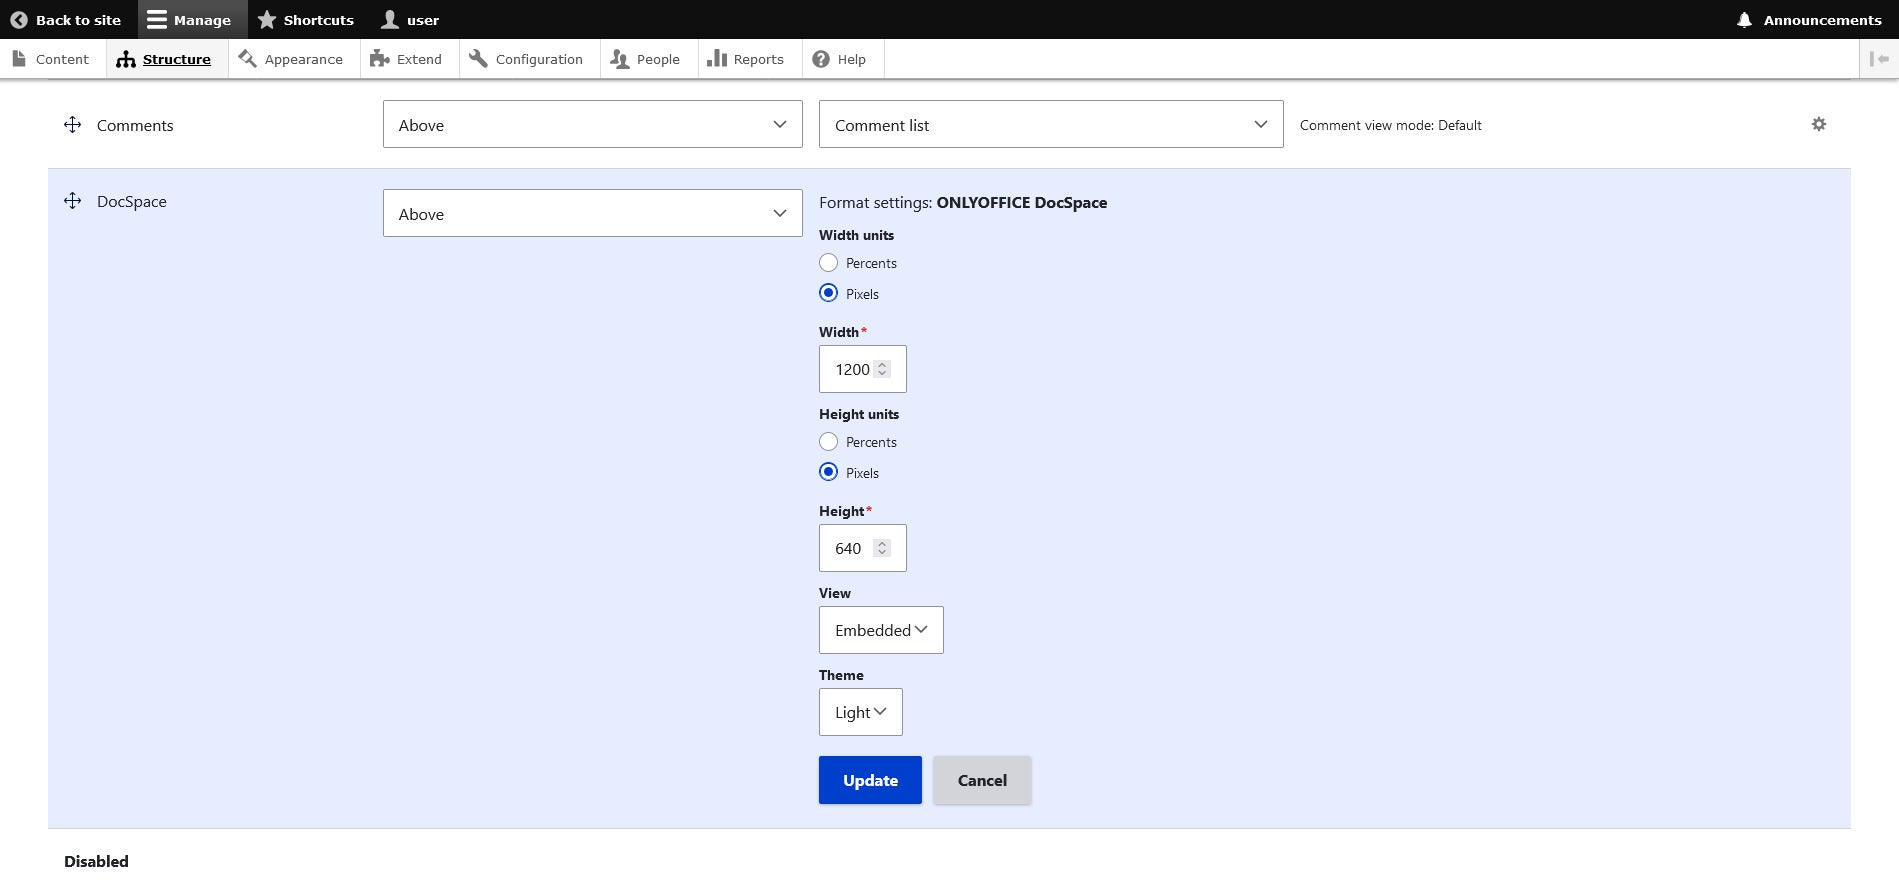Click the Disabled section heading

(96, 861)
